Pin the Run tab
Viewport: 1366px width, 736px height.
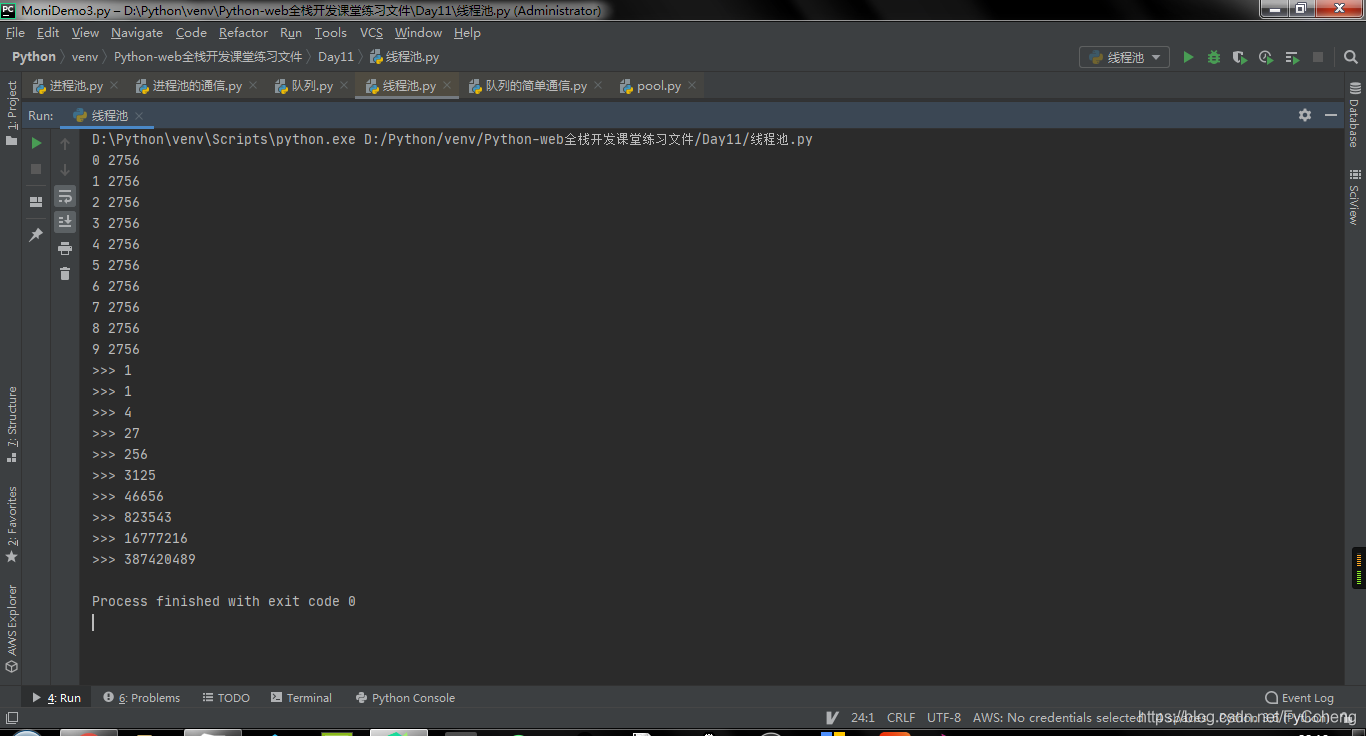(36, 234)
